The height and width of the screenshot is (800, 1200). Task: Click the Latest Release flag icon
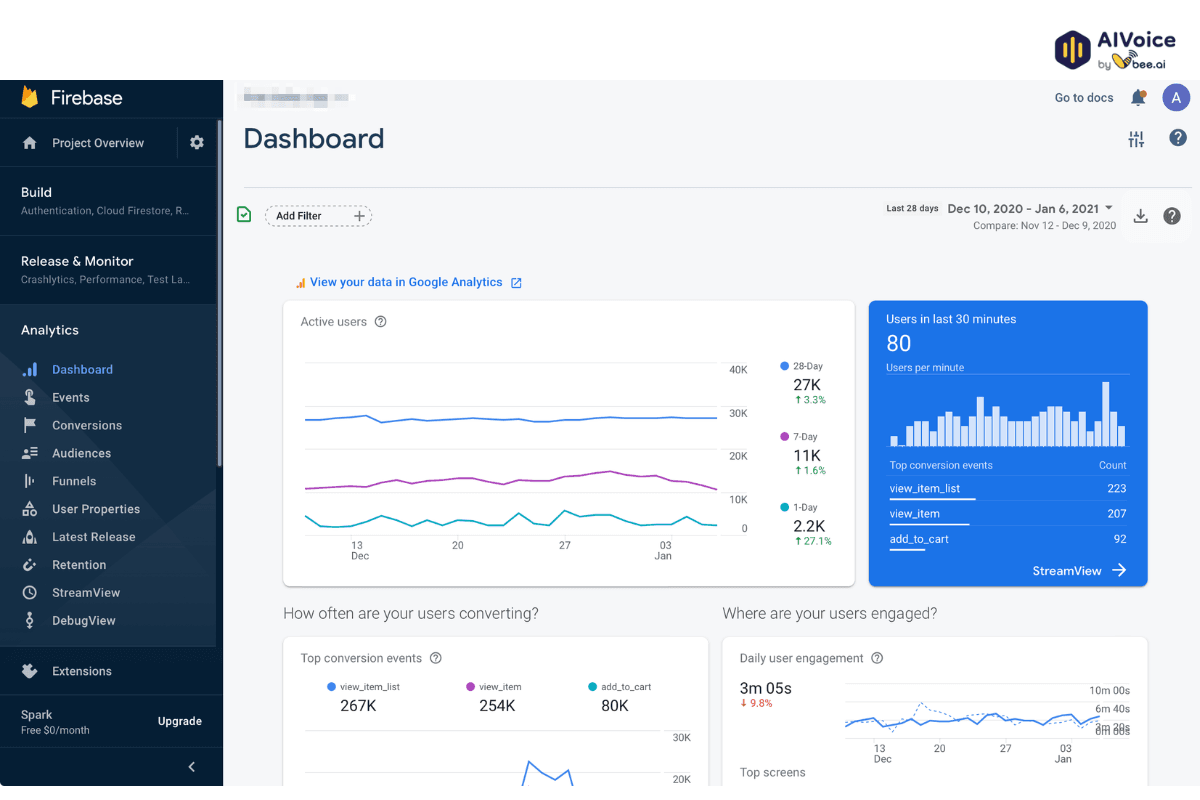(x=30, y=537)
